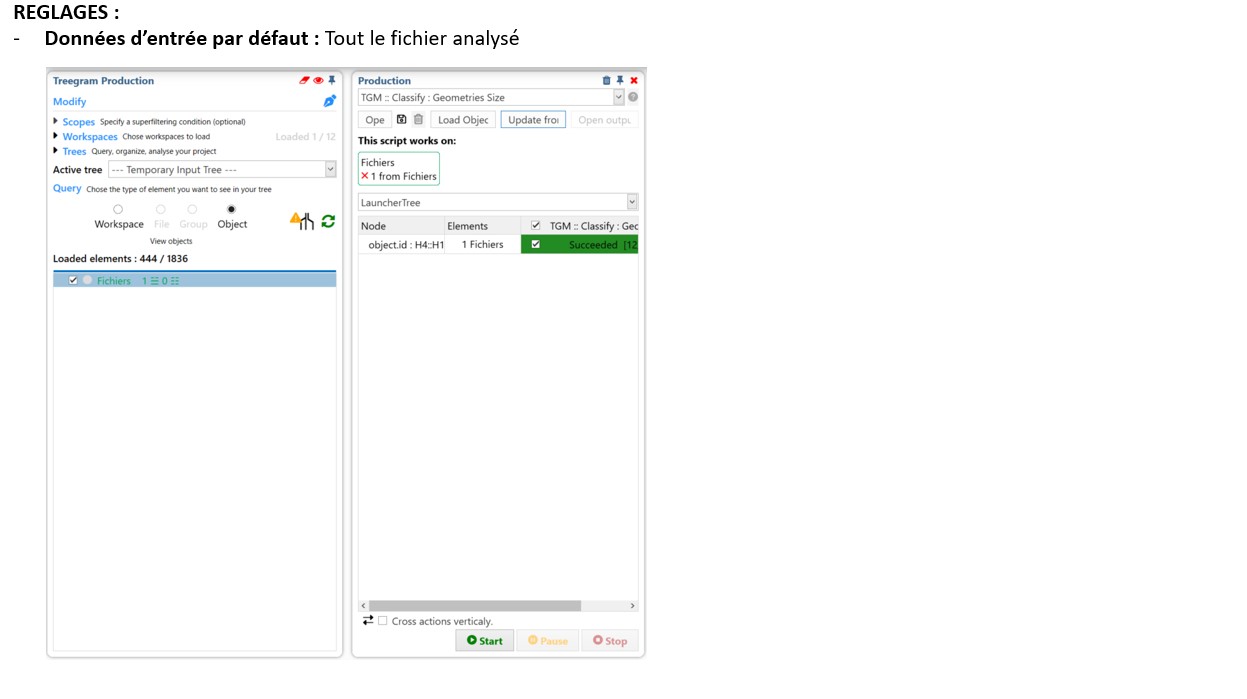Toggle the red eye visibility icon
Image resolution: width=1247 pixels, height=699 pixels.
318,81
